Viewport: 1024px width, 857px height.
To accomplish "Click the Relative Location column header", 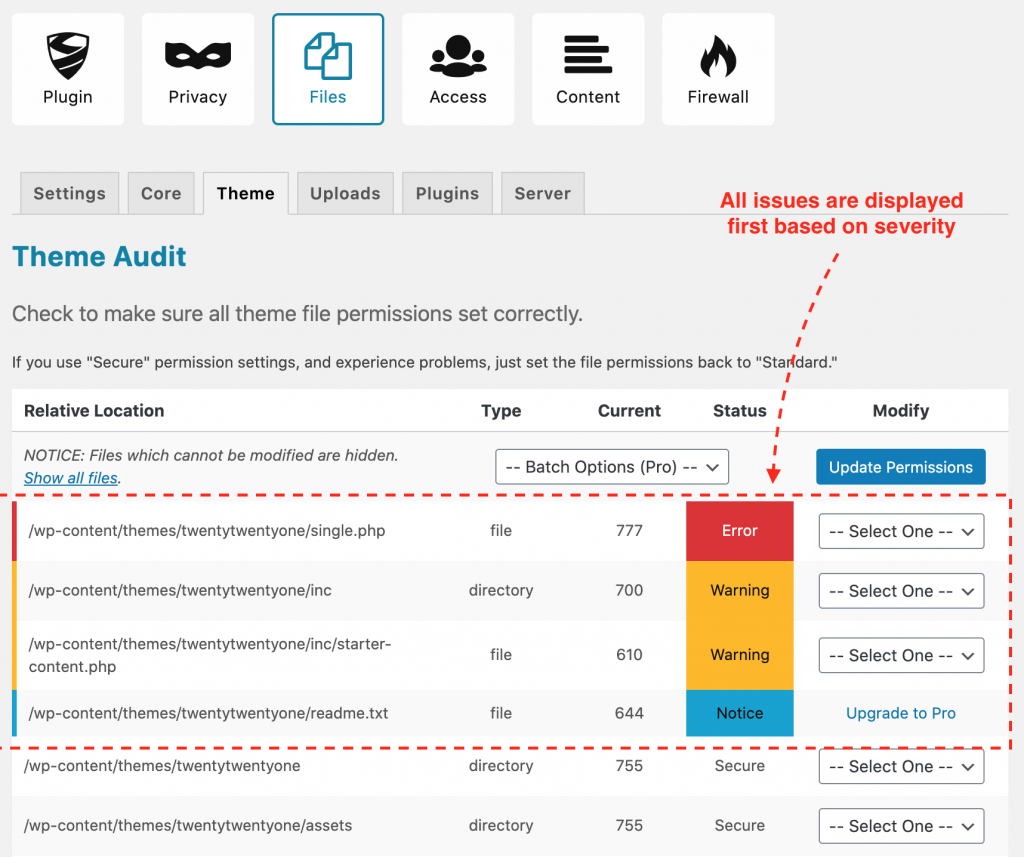I will (94, 411).
